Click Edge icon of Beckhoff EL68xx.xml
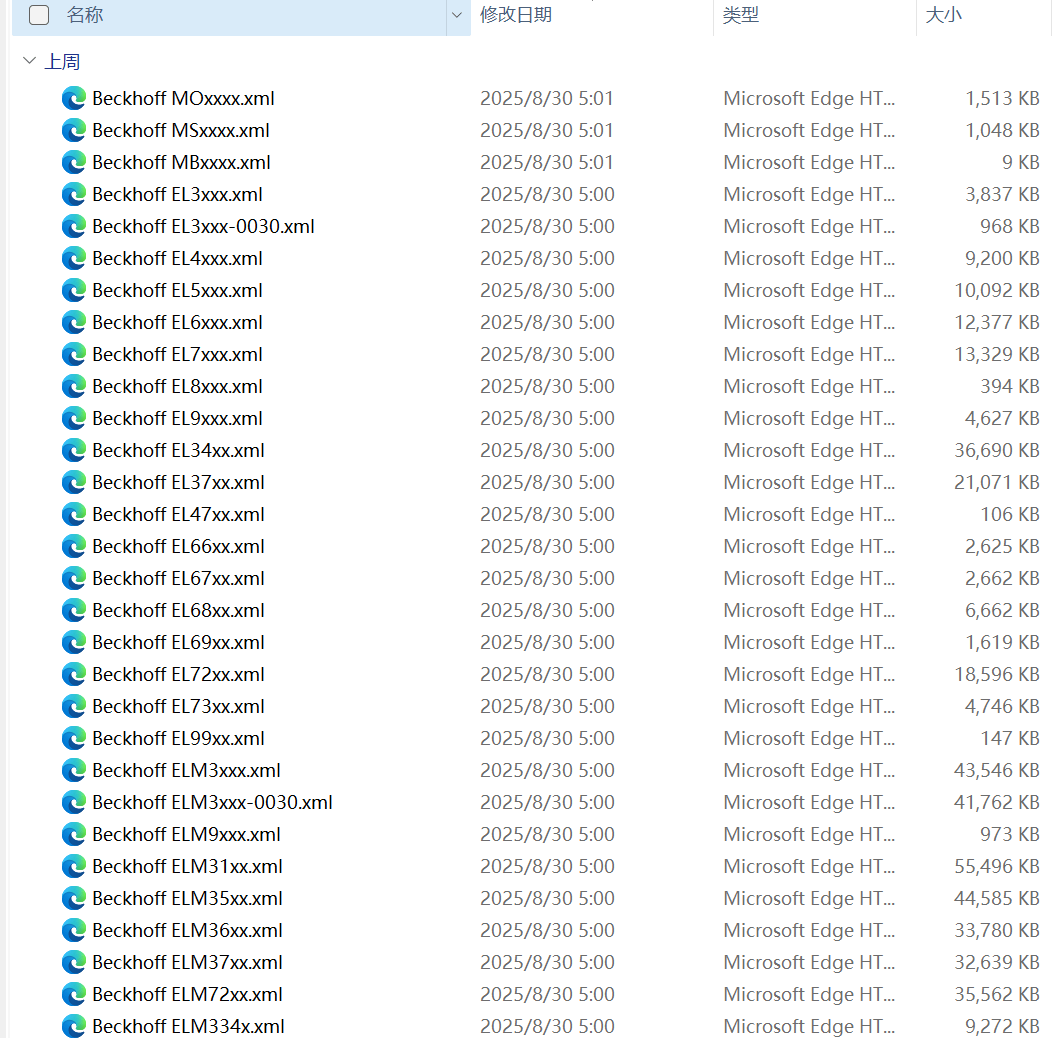1059x1038 pixels. [74, 611]
